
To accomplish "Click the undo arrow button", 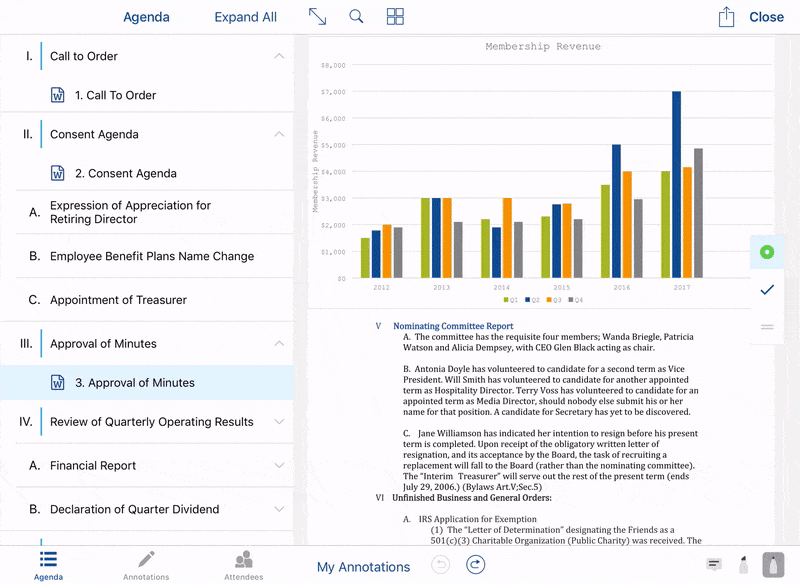I will click(x=441, y=565).
